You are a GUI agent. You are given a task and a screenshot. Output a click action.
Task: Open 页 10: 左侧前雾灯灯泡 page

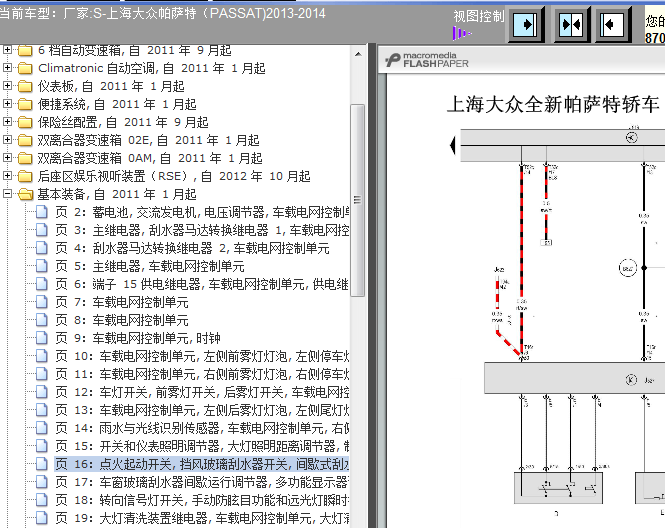(x=202, y=356)
